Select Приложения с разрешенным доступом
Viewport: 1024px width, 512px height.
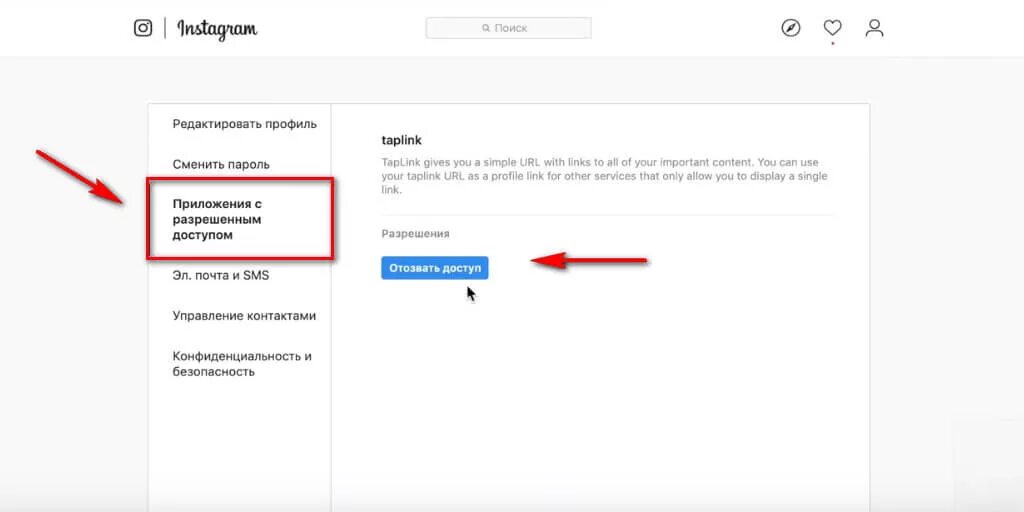point(217,219)
